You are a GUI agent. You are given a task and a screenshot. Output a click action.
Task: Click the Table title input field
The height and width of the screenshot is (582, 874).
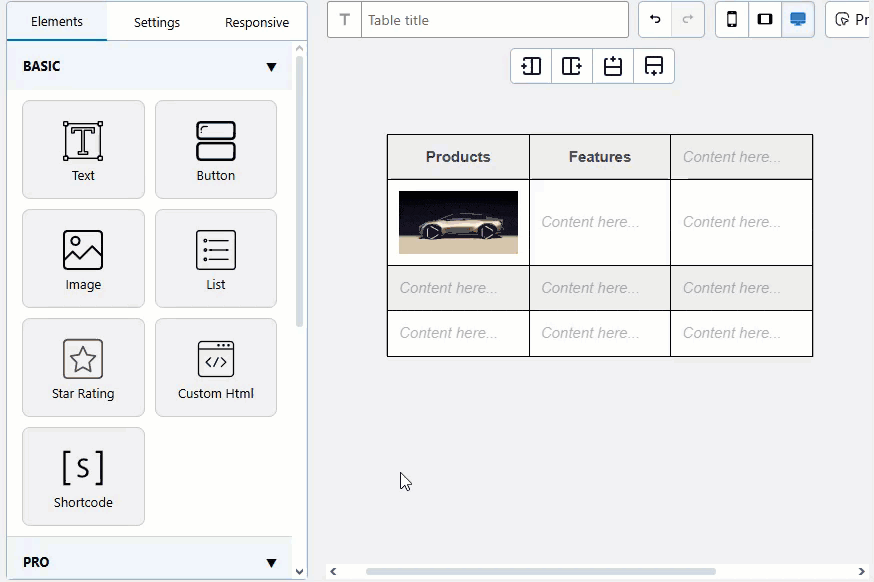click(494, 20)
